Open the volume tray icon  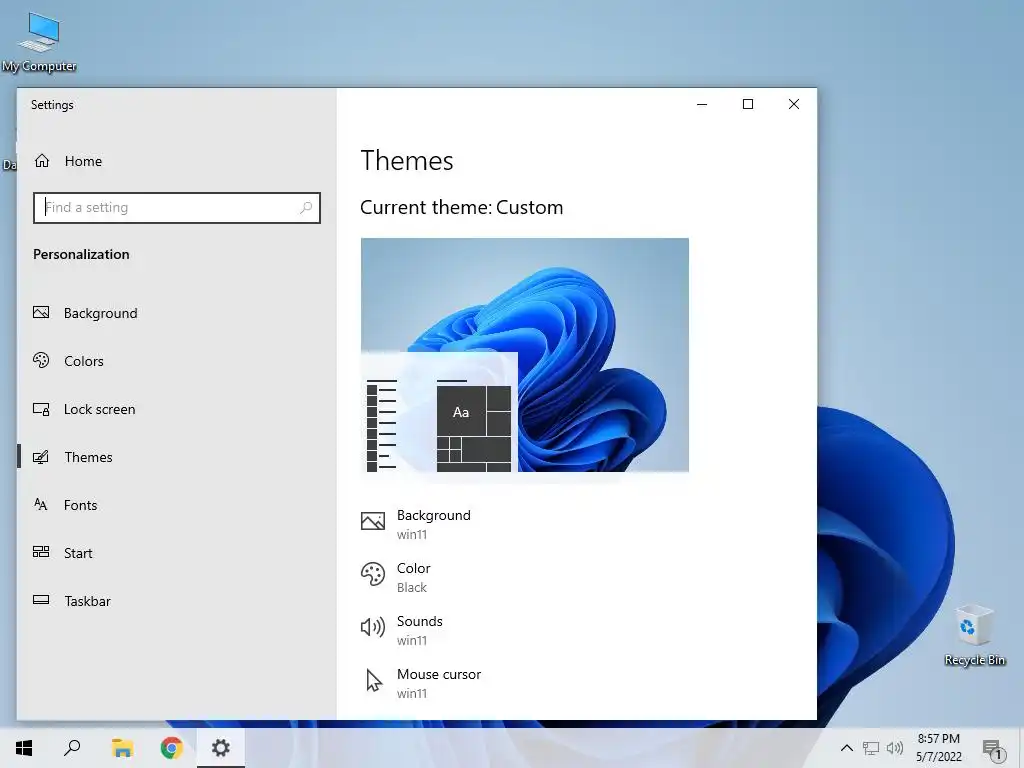pyautogui.click(x=895, y=748)
